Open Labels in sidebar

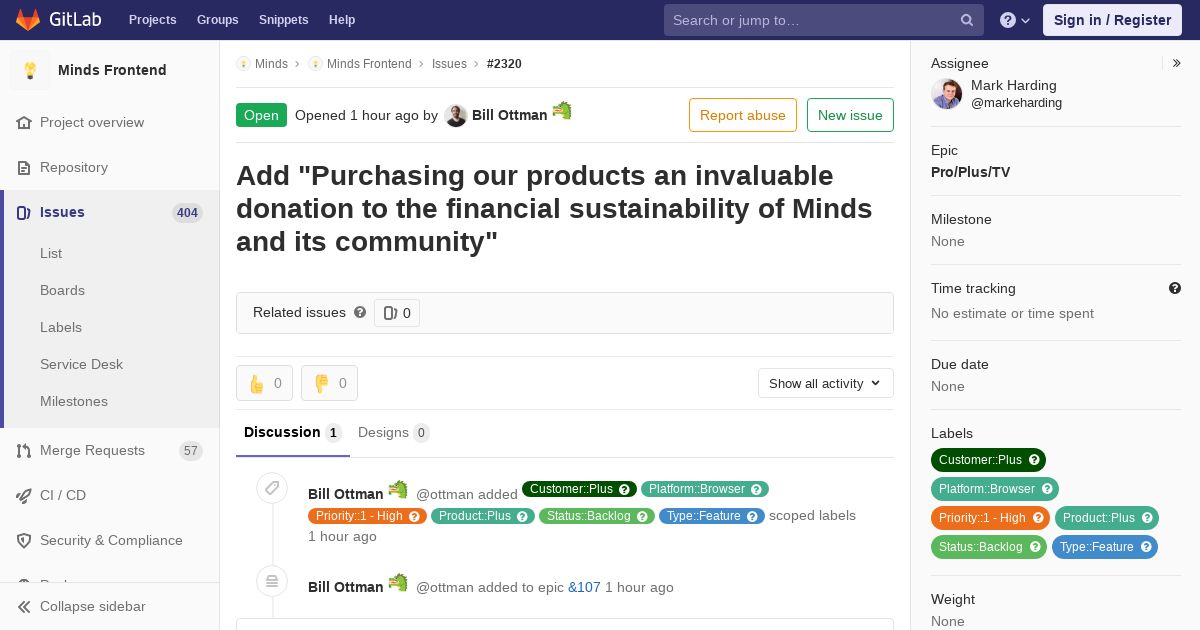click(61, 327)
